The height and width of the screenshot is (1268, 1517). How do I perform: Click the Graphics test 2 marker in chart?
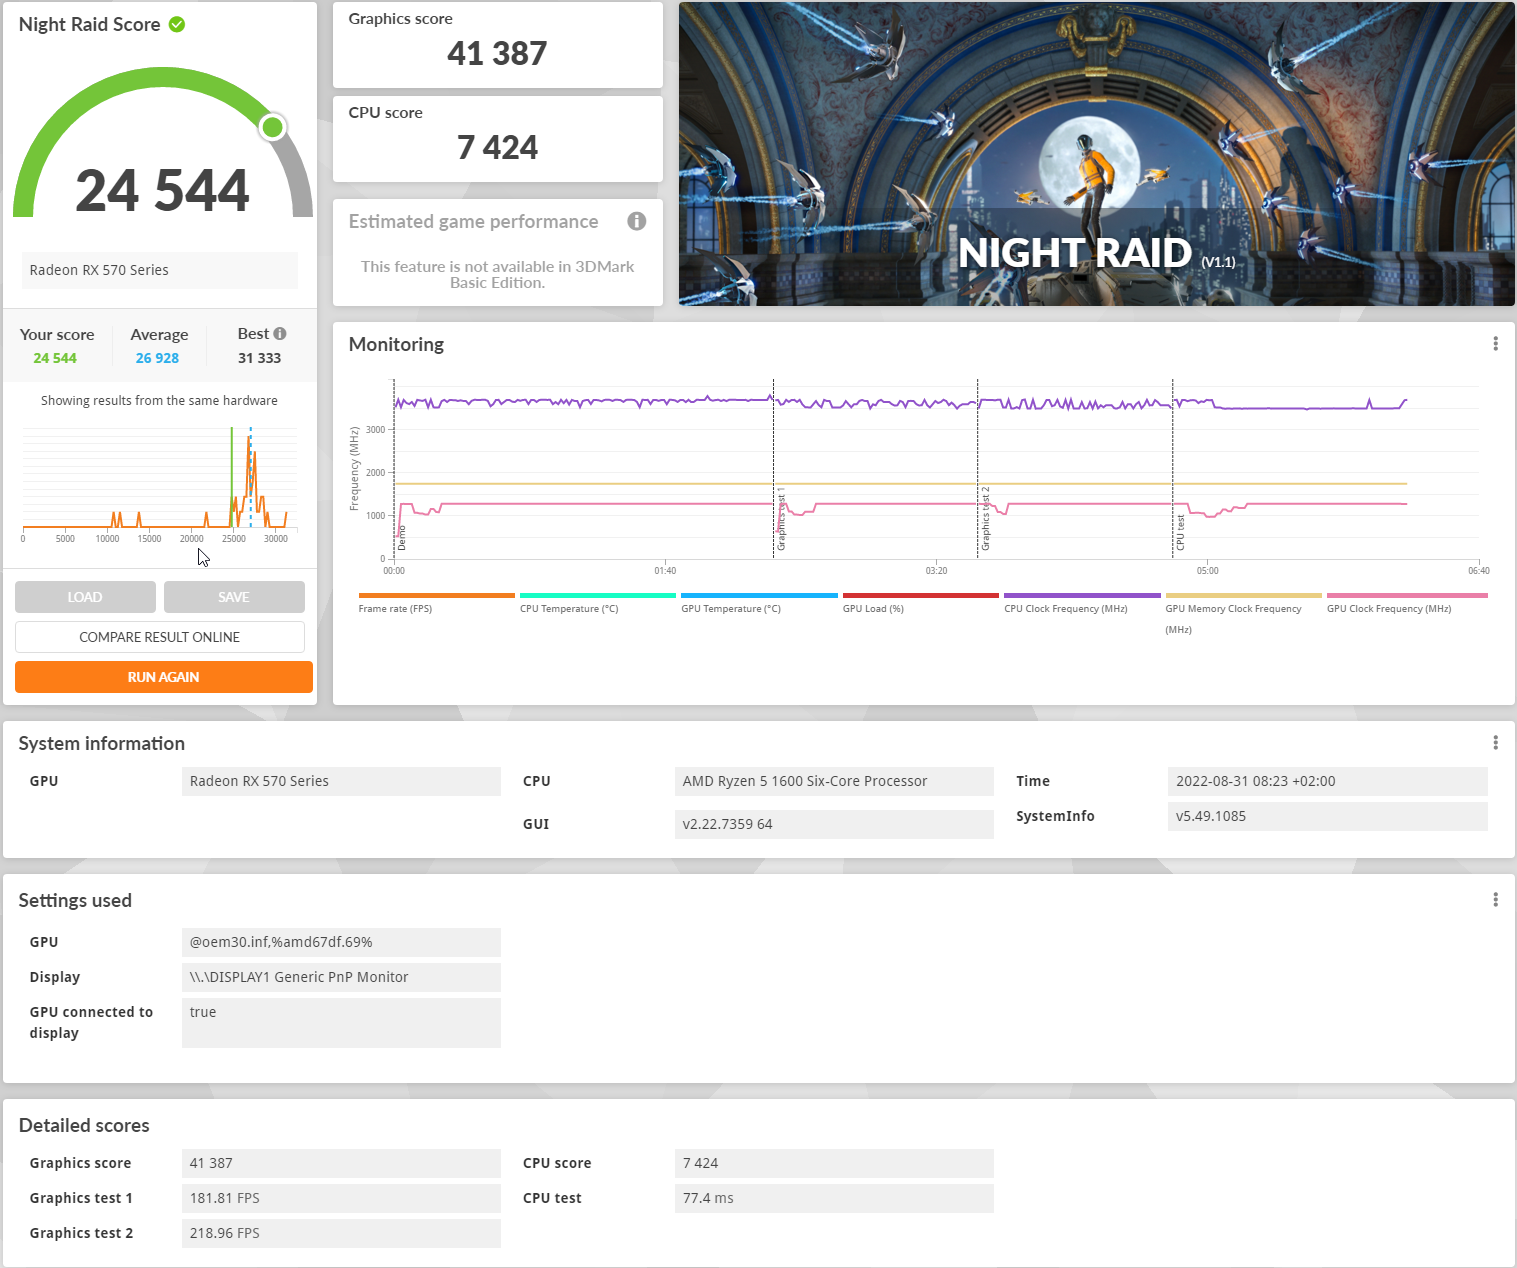pyautogui.click(x=985, y=520)
